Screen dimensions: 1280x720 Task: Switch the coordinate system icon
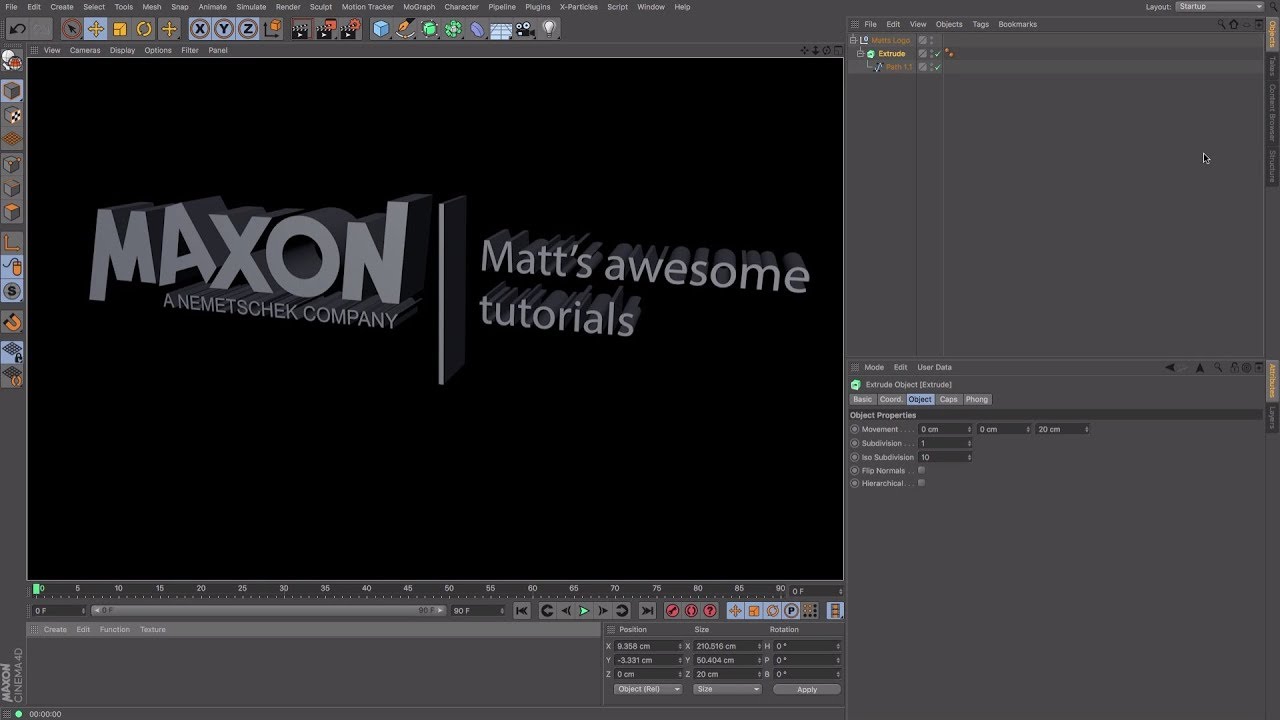click(x=272, y=29)
